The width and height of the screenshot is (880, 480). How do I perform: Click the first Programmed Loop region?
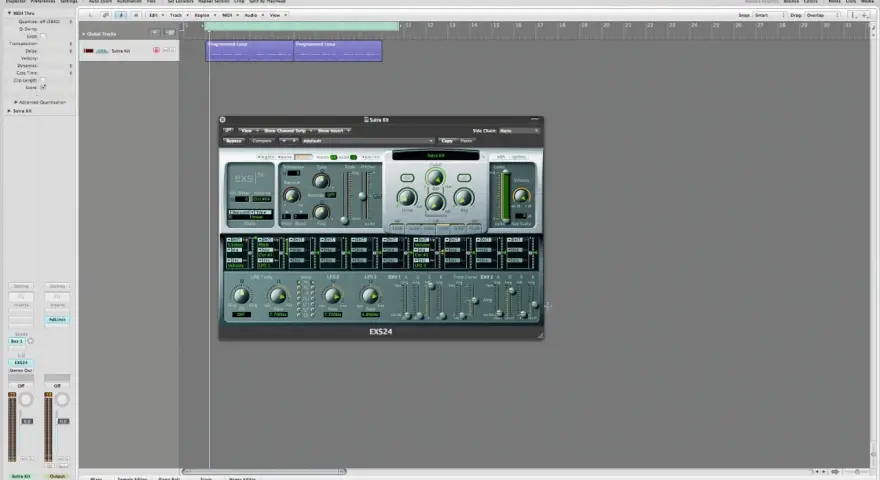pos(249,51)
